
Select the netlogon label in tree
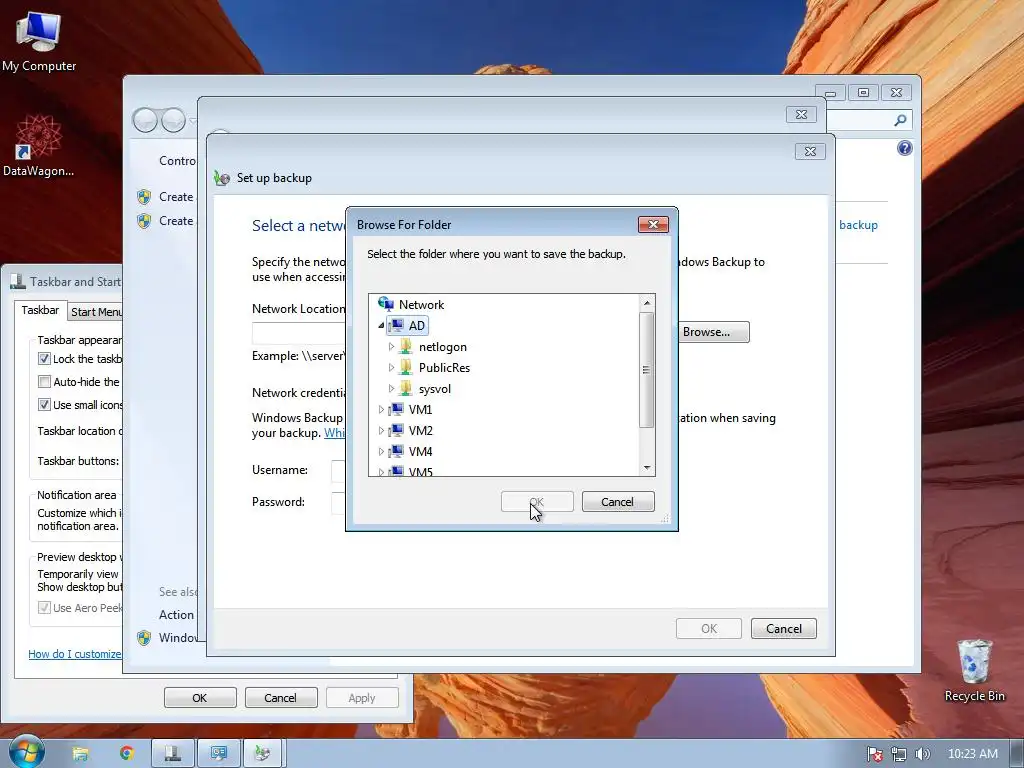click(443, 347)
